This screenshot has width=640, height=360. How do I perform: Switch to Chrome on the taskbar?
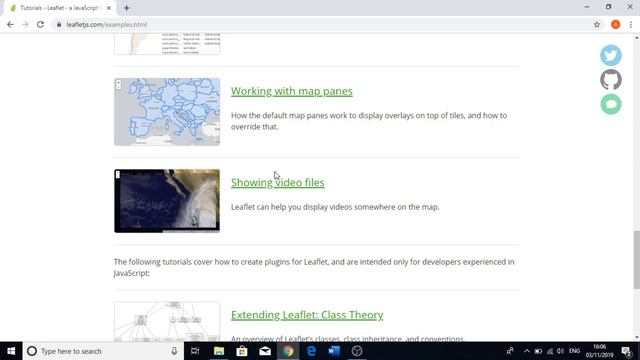[x=288, y=351]
